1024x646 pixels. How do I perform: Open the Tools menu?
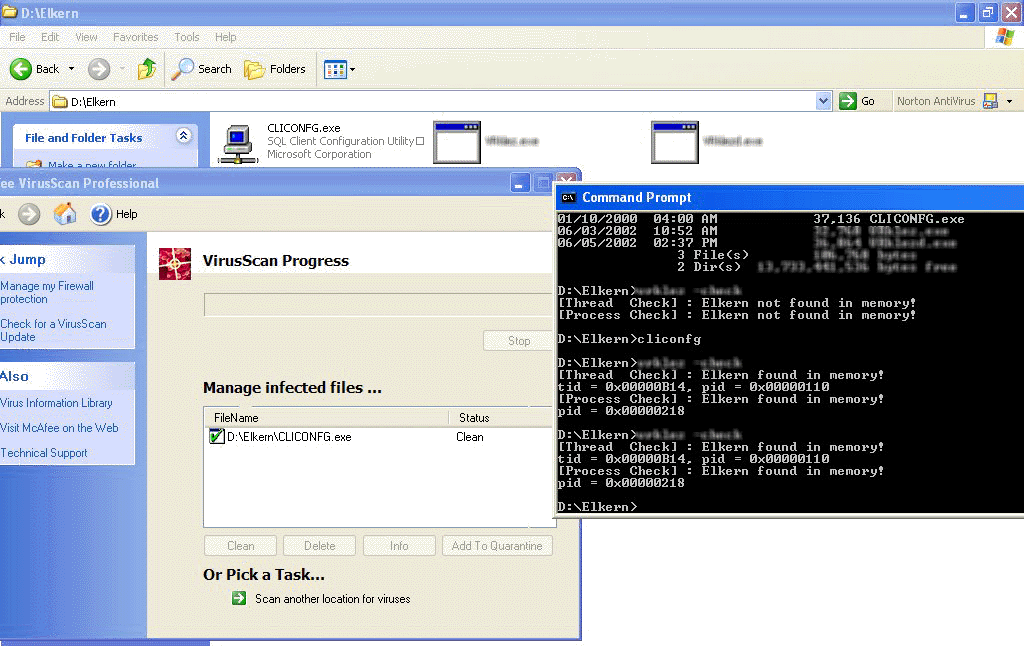(x=187, y=37)
